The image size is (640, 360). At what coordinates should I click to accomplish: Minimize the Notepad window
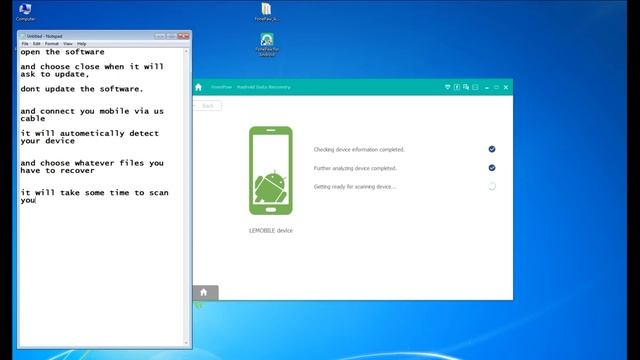[x=160, y=36]
